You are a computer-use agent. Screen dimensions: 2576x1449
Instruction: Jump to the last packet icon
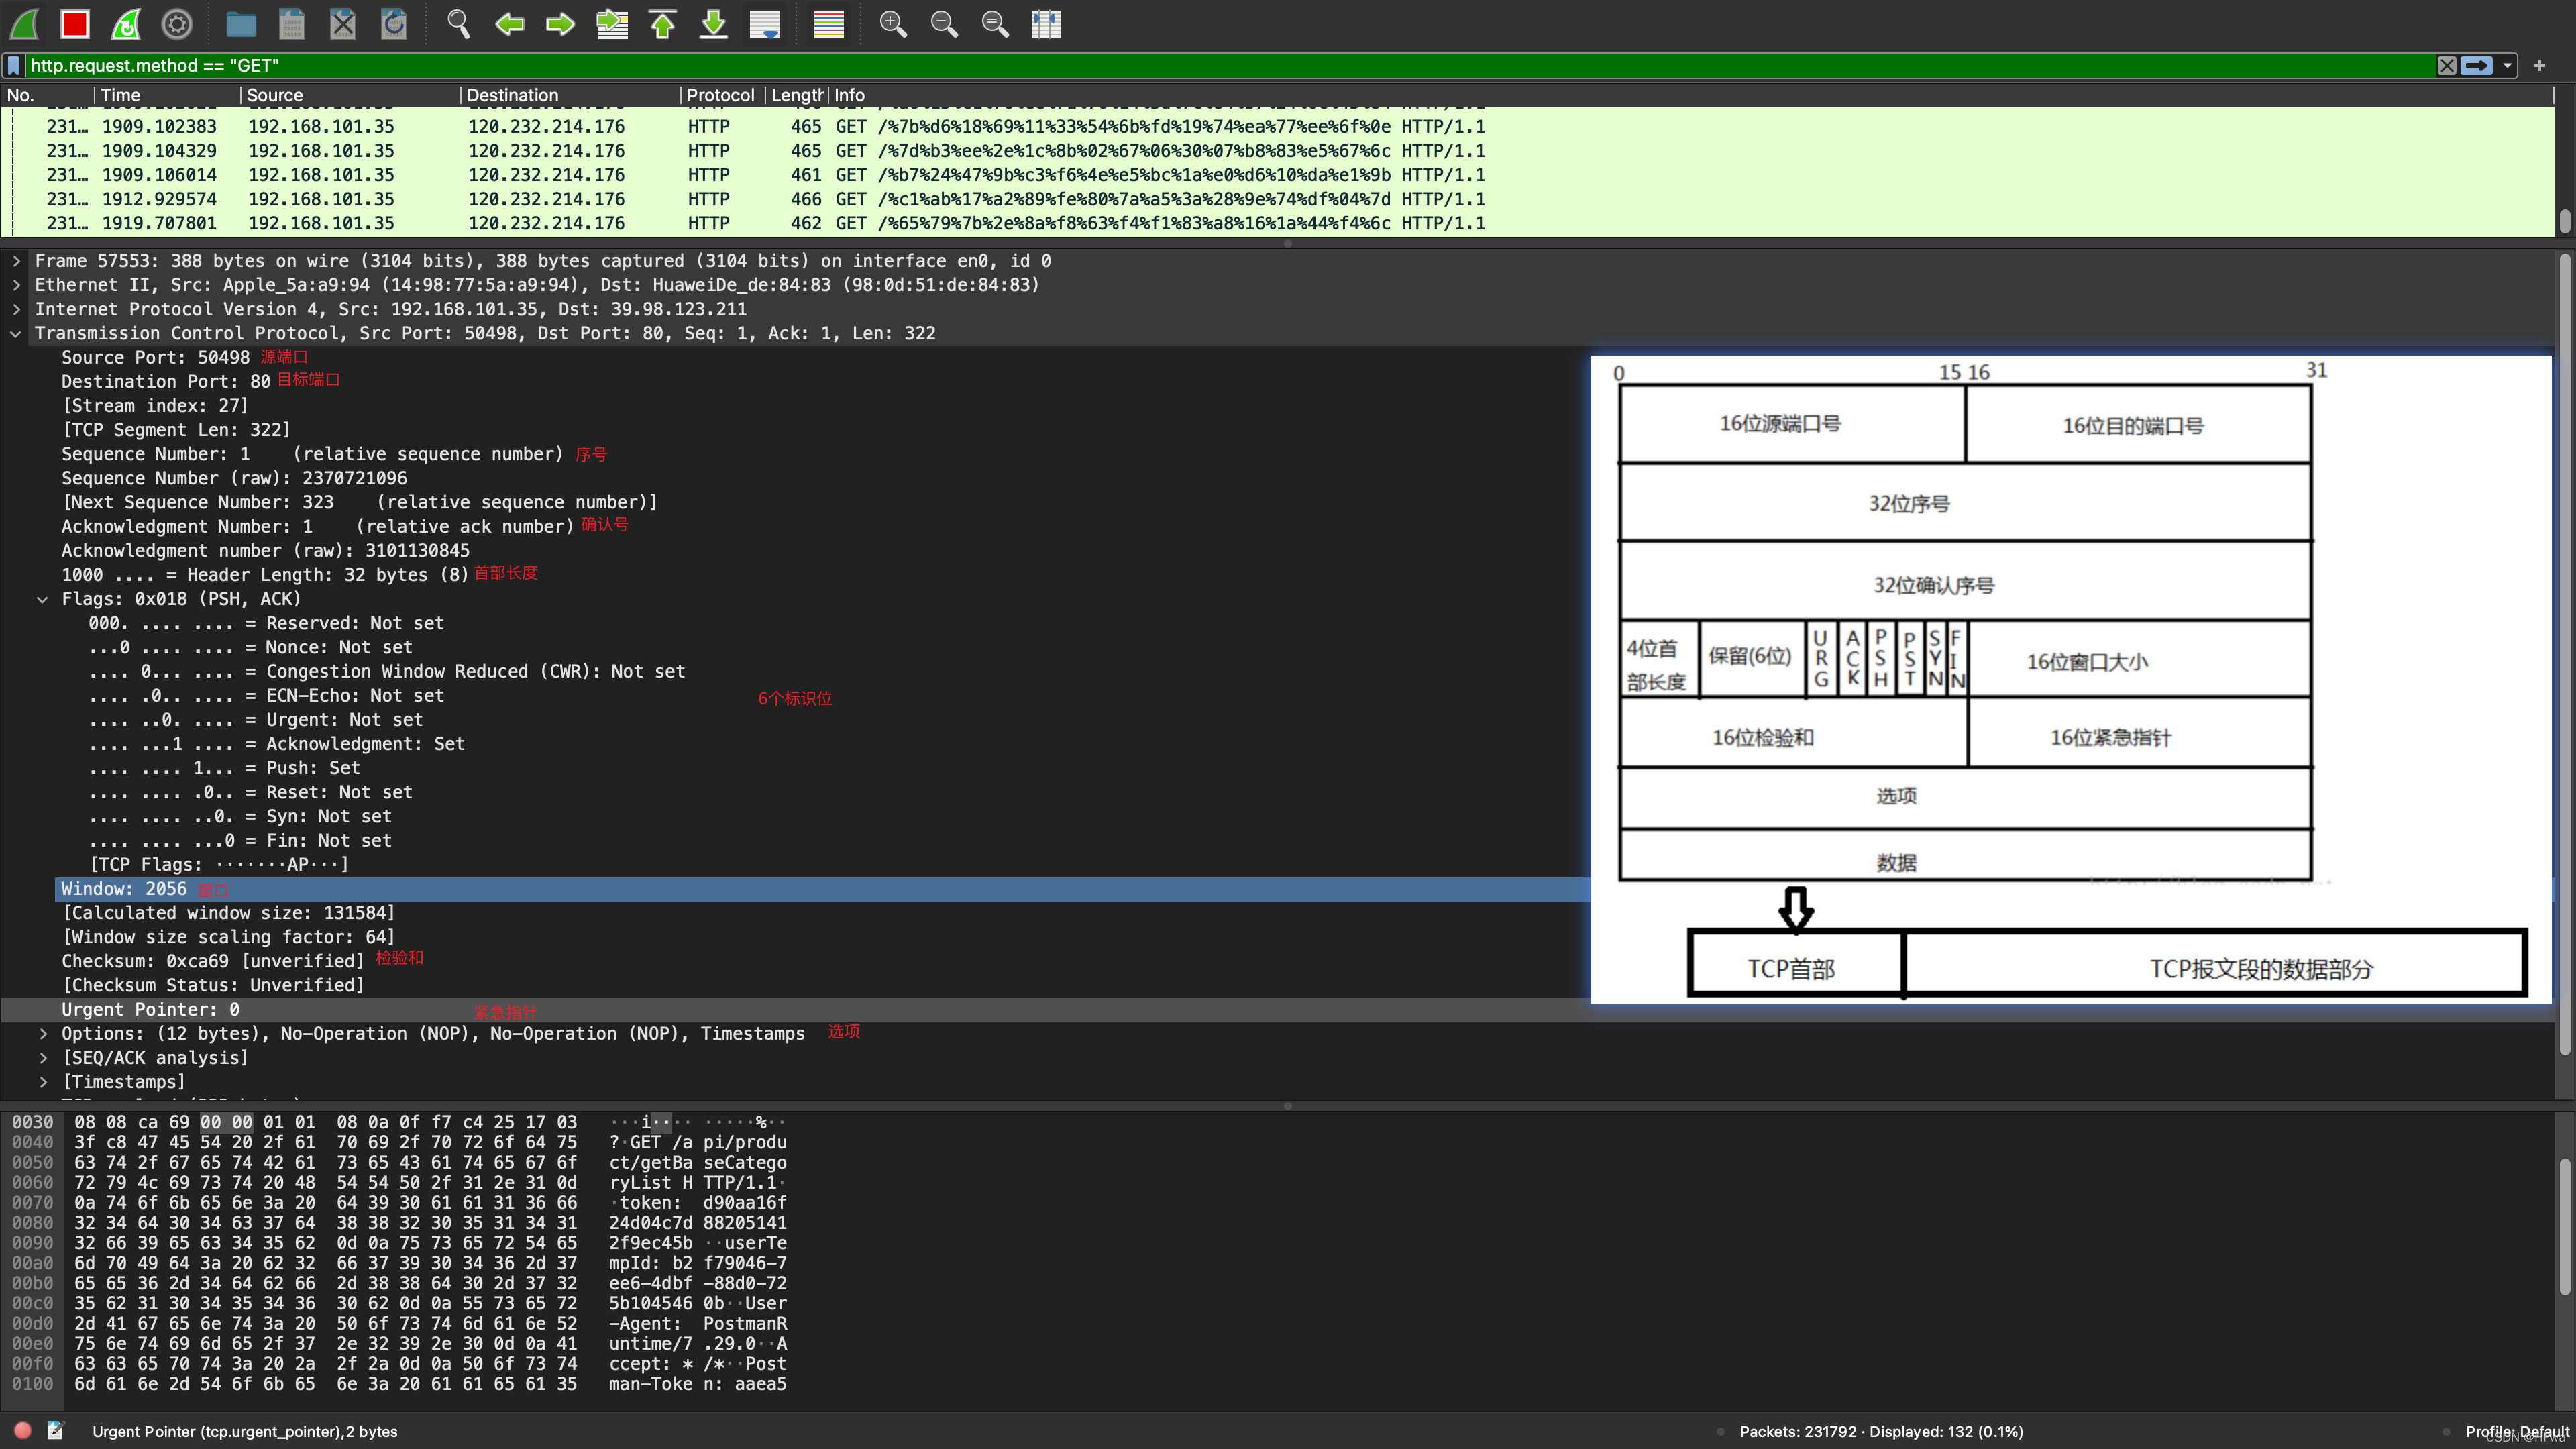click(713, 24)
